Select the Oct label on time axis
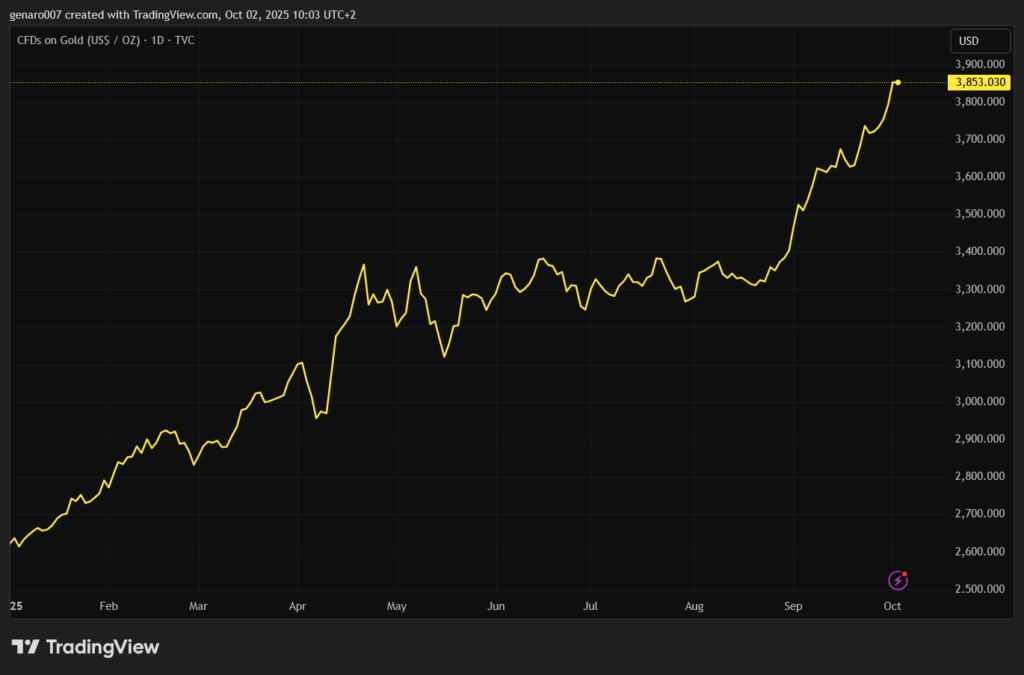 (893, 606)
